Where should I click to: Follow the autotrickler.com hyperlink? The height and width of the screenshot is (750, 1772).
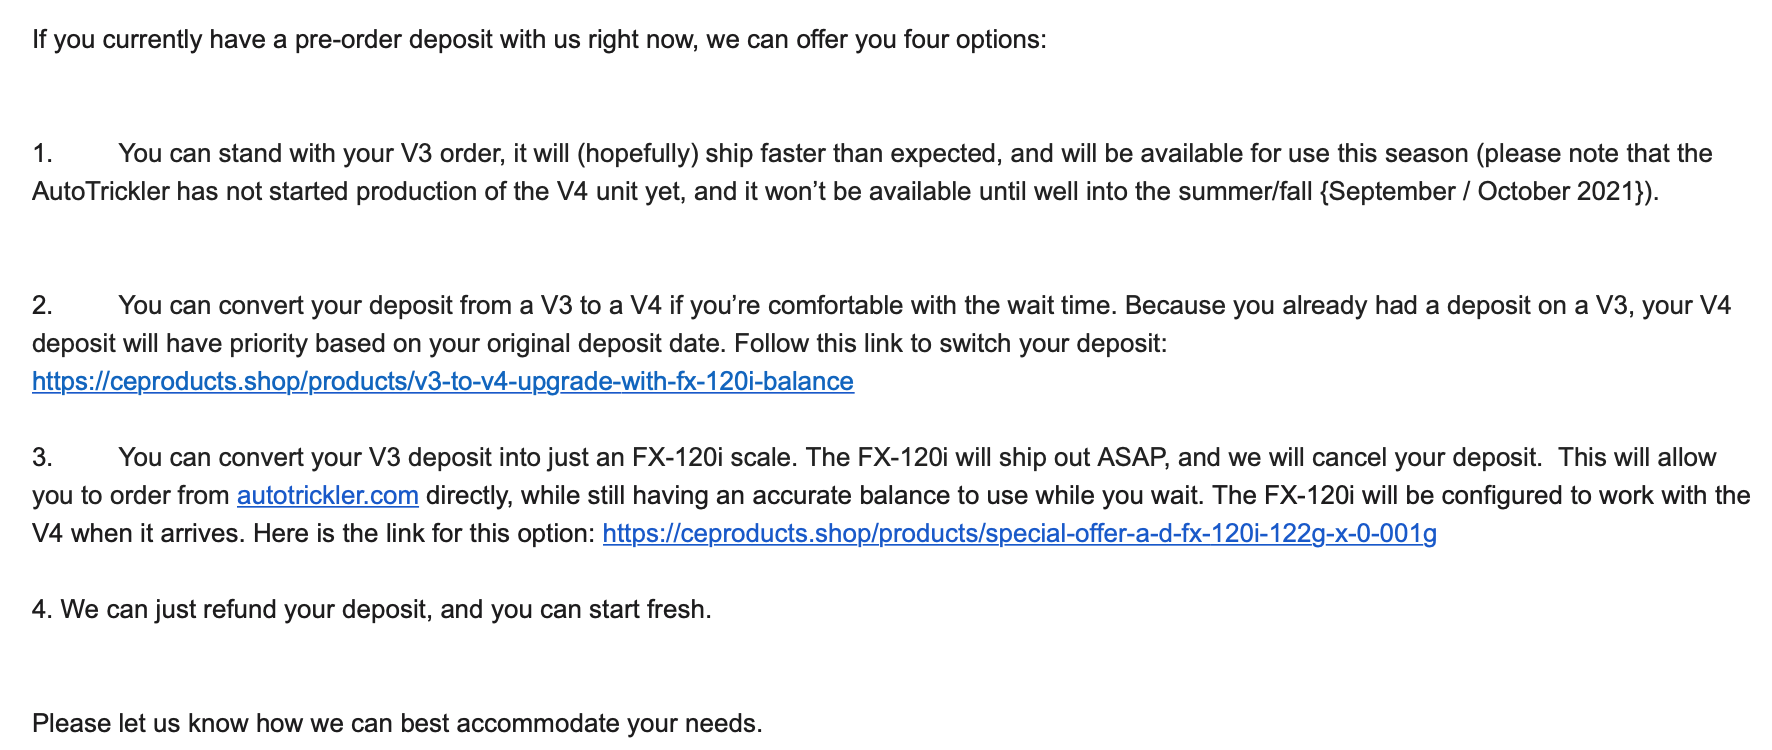[x=327, y=495]
